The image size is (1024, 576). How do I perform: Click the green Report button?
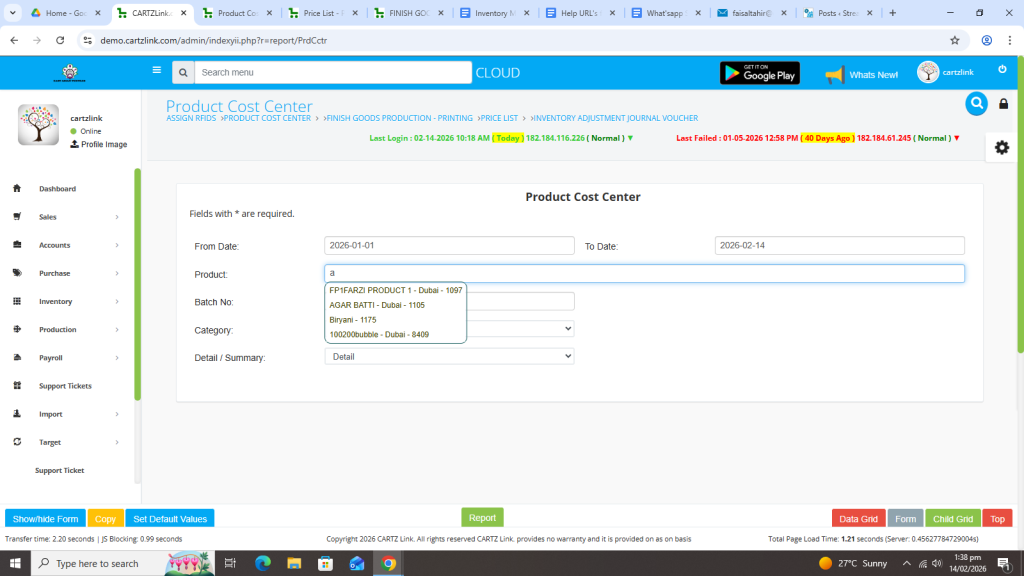(482, 518)
